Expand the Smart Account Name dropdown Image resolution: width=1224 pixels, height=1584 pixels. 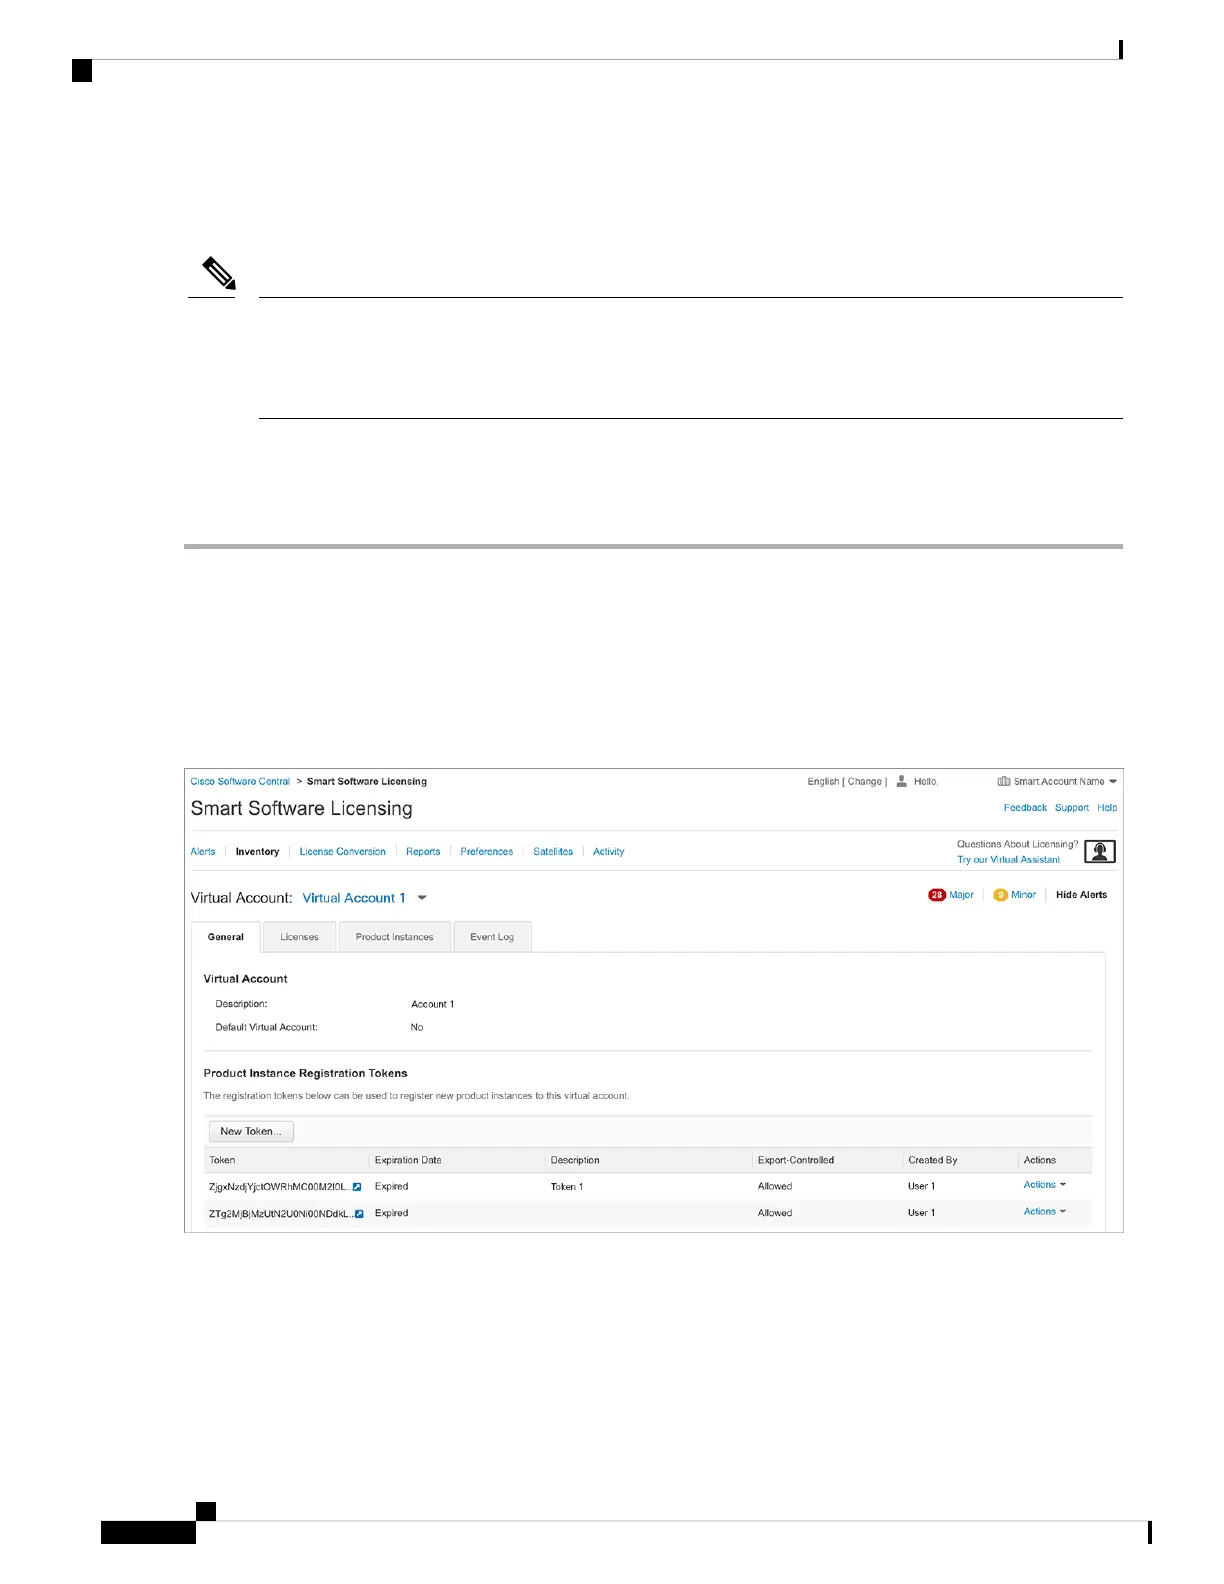(1113, 782)
